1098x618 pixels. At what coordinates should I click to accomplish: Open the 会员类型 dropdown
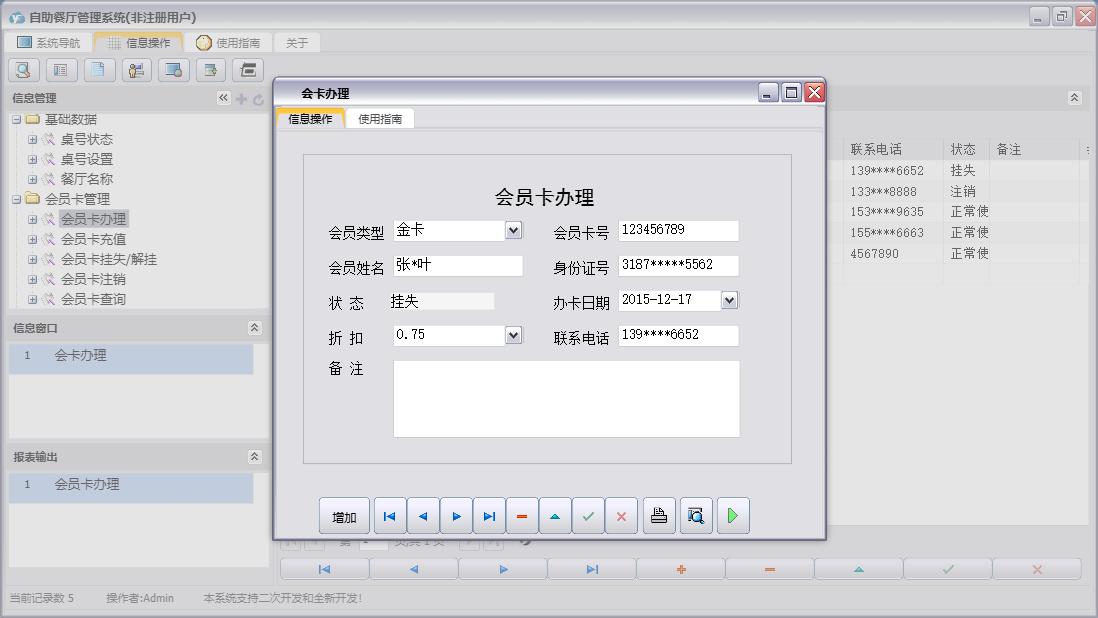tap(513, 231)
